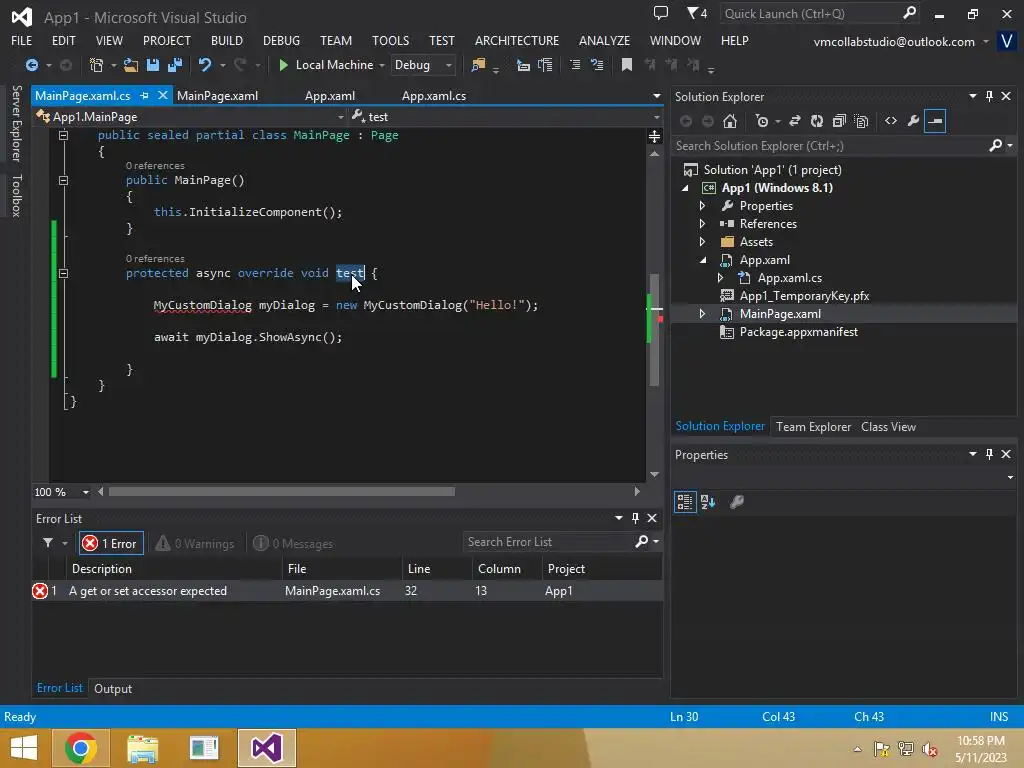Open the FILE menu
1024x768 pixels.
coord(22,40)
